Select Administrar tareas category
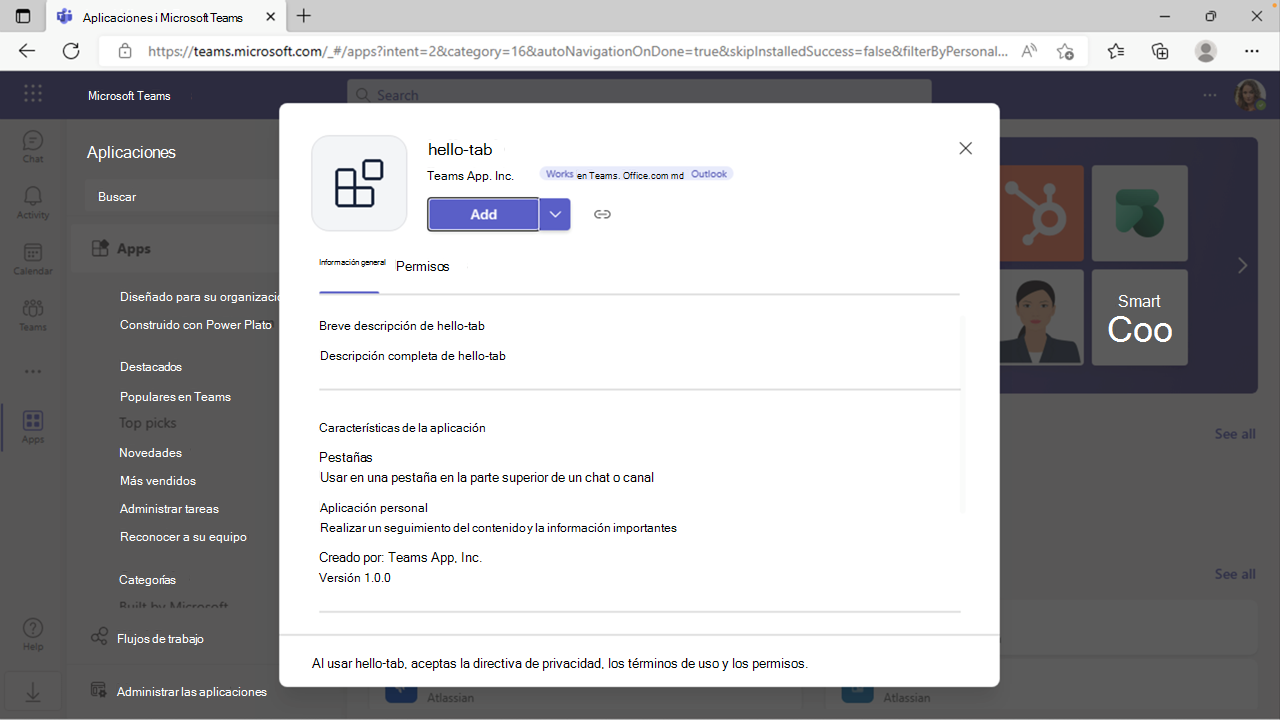 pyautogui.click(x=169, y=509)
